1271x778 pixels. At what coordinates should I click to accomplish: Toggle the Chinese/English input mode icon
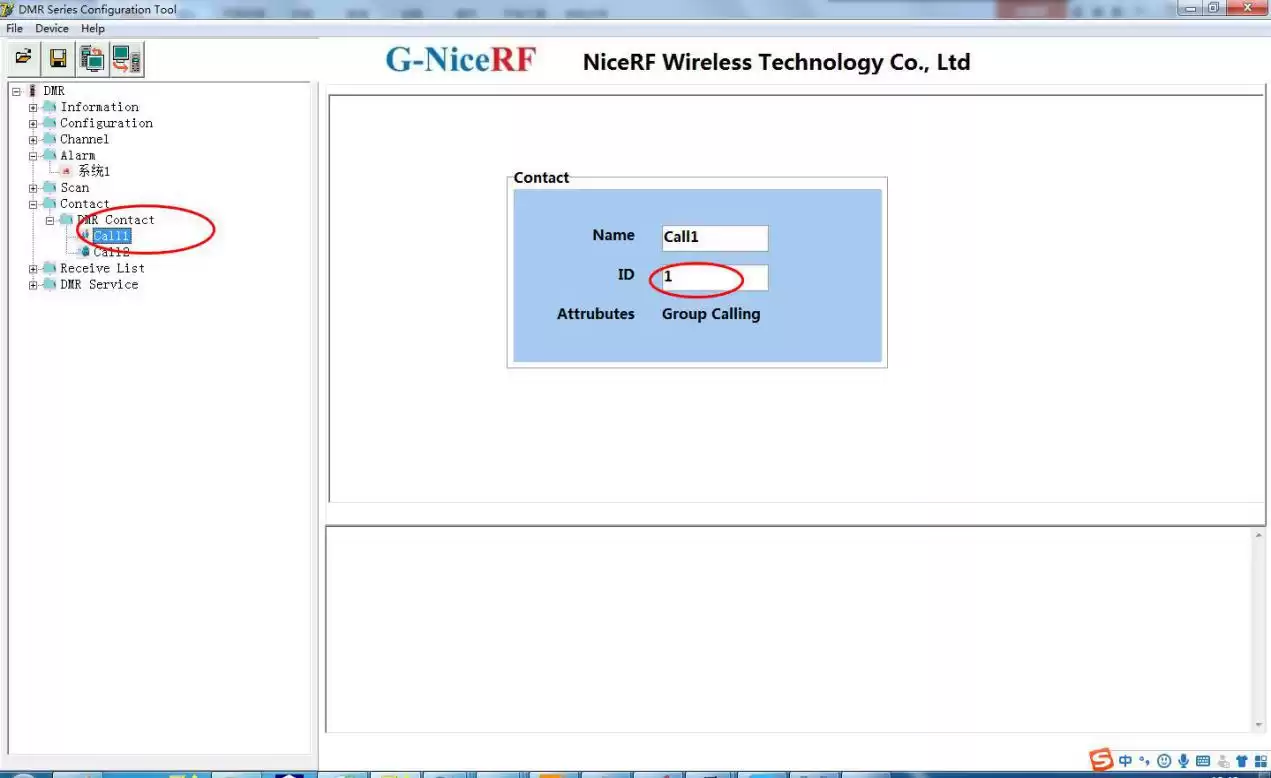pos(1126,762)
